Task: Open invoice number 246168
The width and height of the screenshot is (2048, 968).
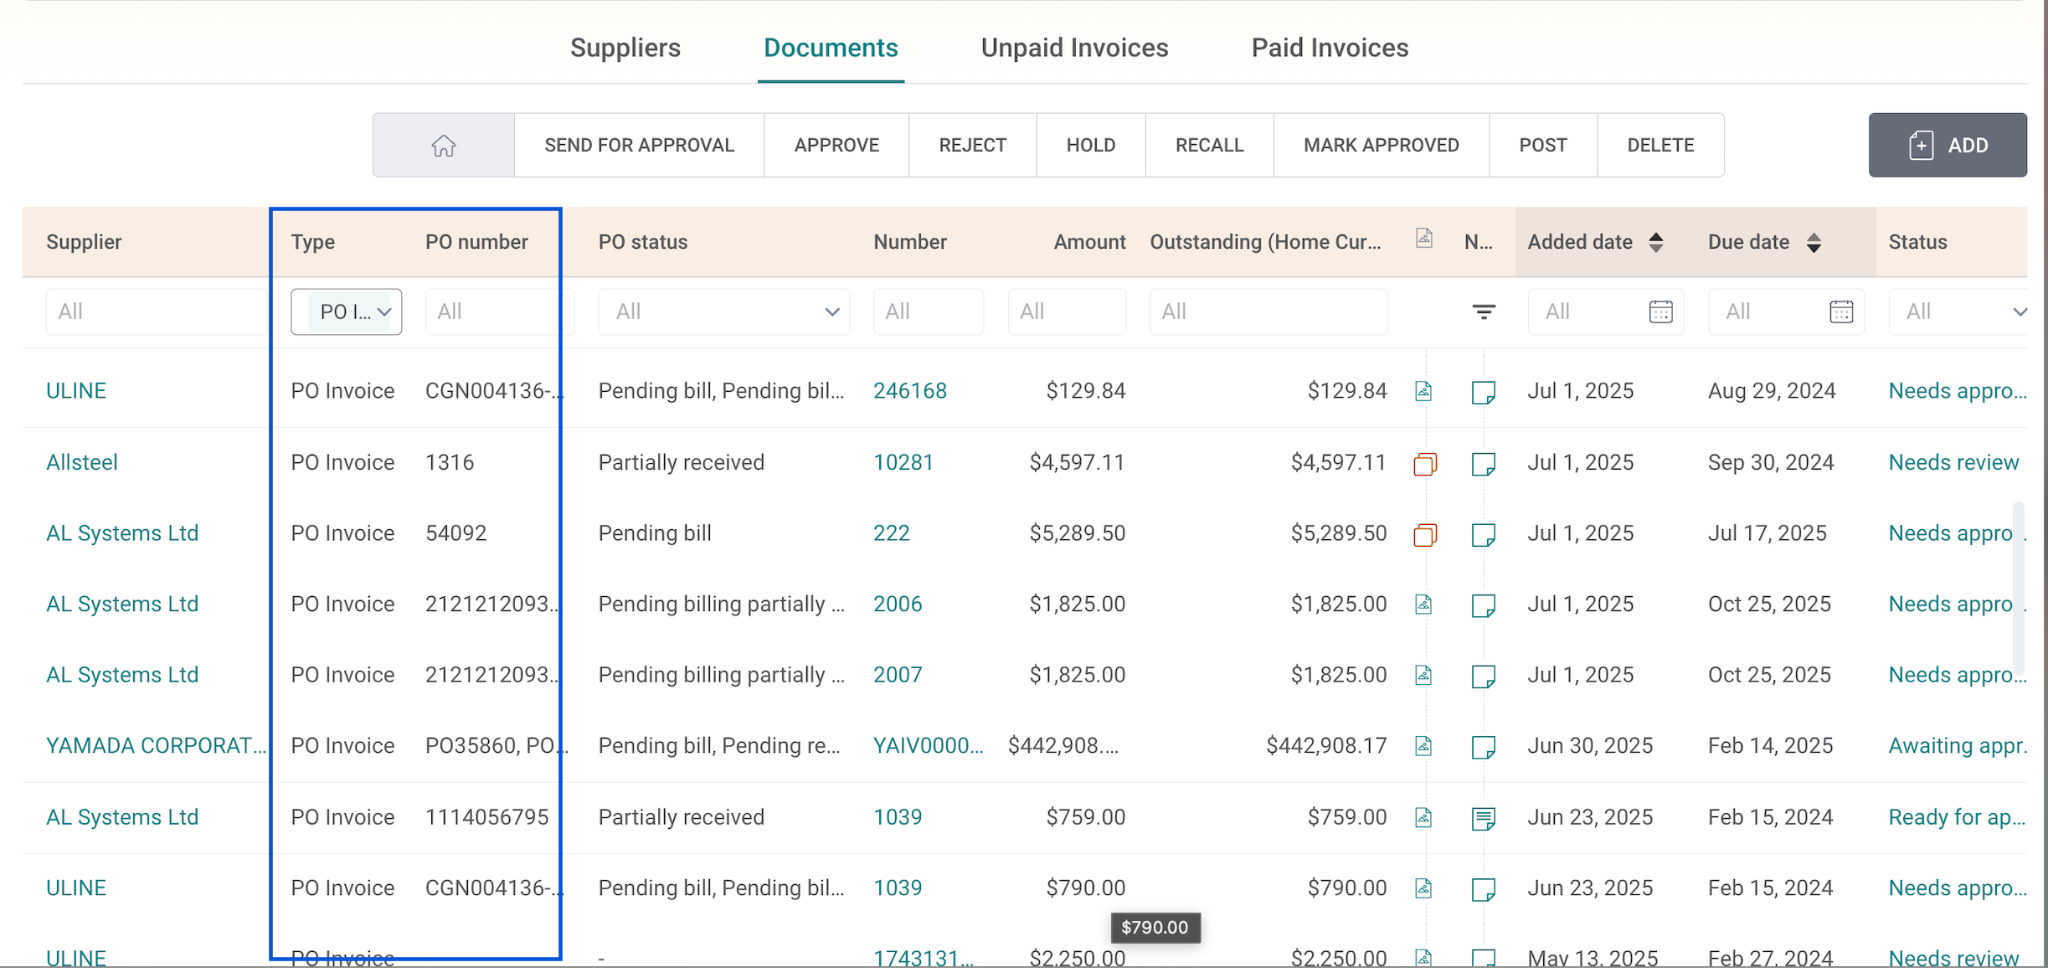Action: (910, 391)
